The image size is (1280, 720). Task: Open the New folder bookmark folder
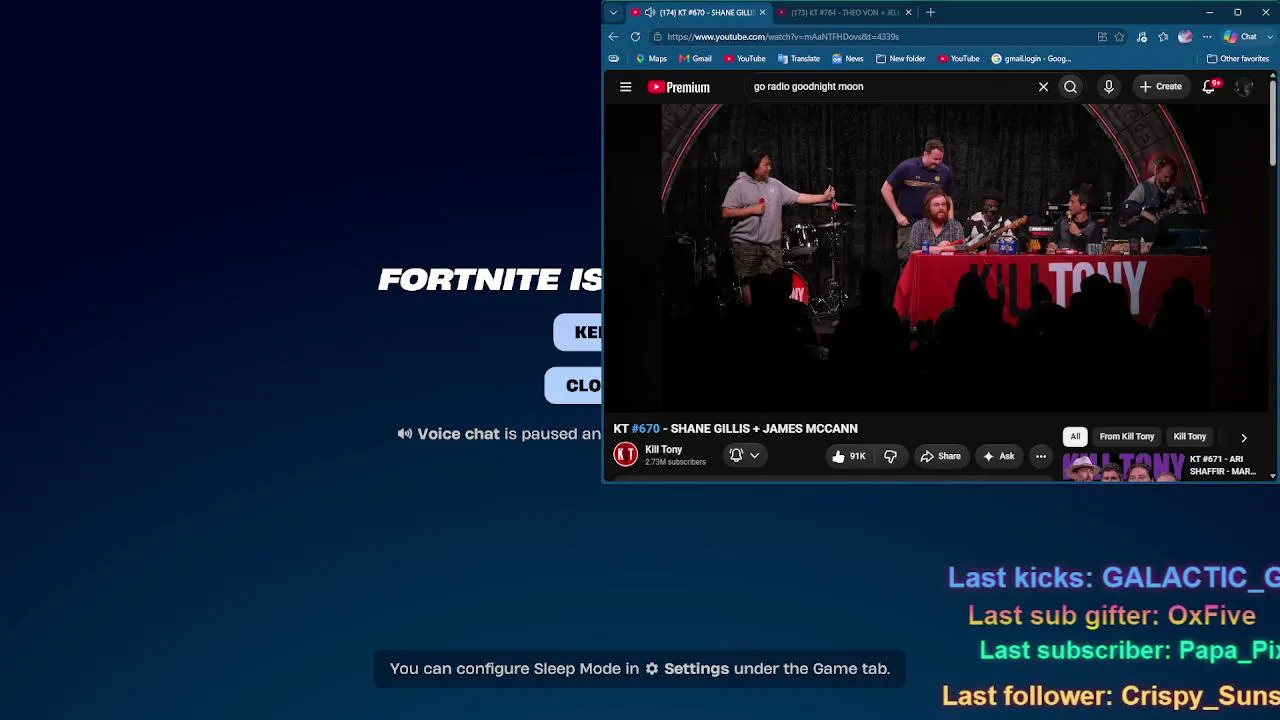point(901,59)
